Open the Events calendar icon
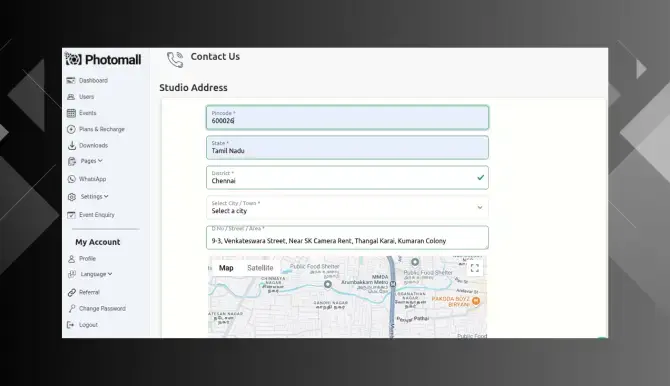Screen dimensions: 670x386 (71, 113)
